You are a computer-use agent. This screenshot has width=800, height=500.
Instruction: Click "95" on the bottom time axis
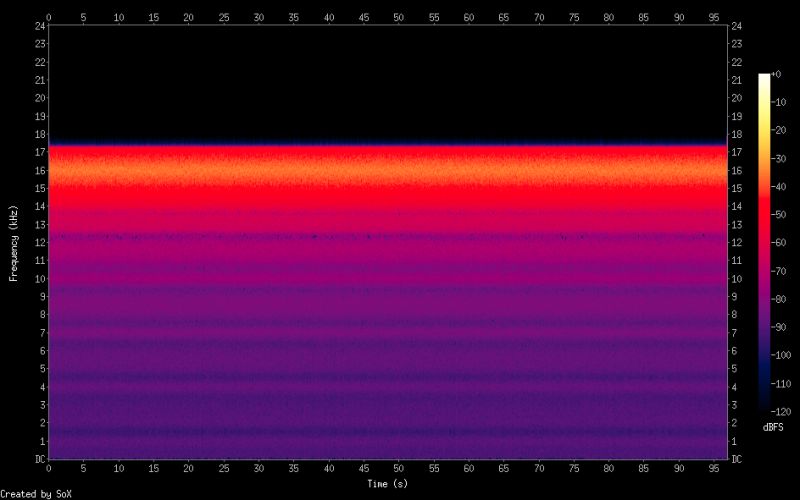[714, 468]
